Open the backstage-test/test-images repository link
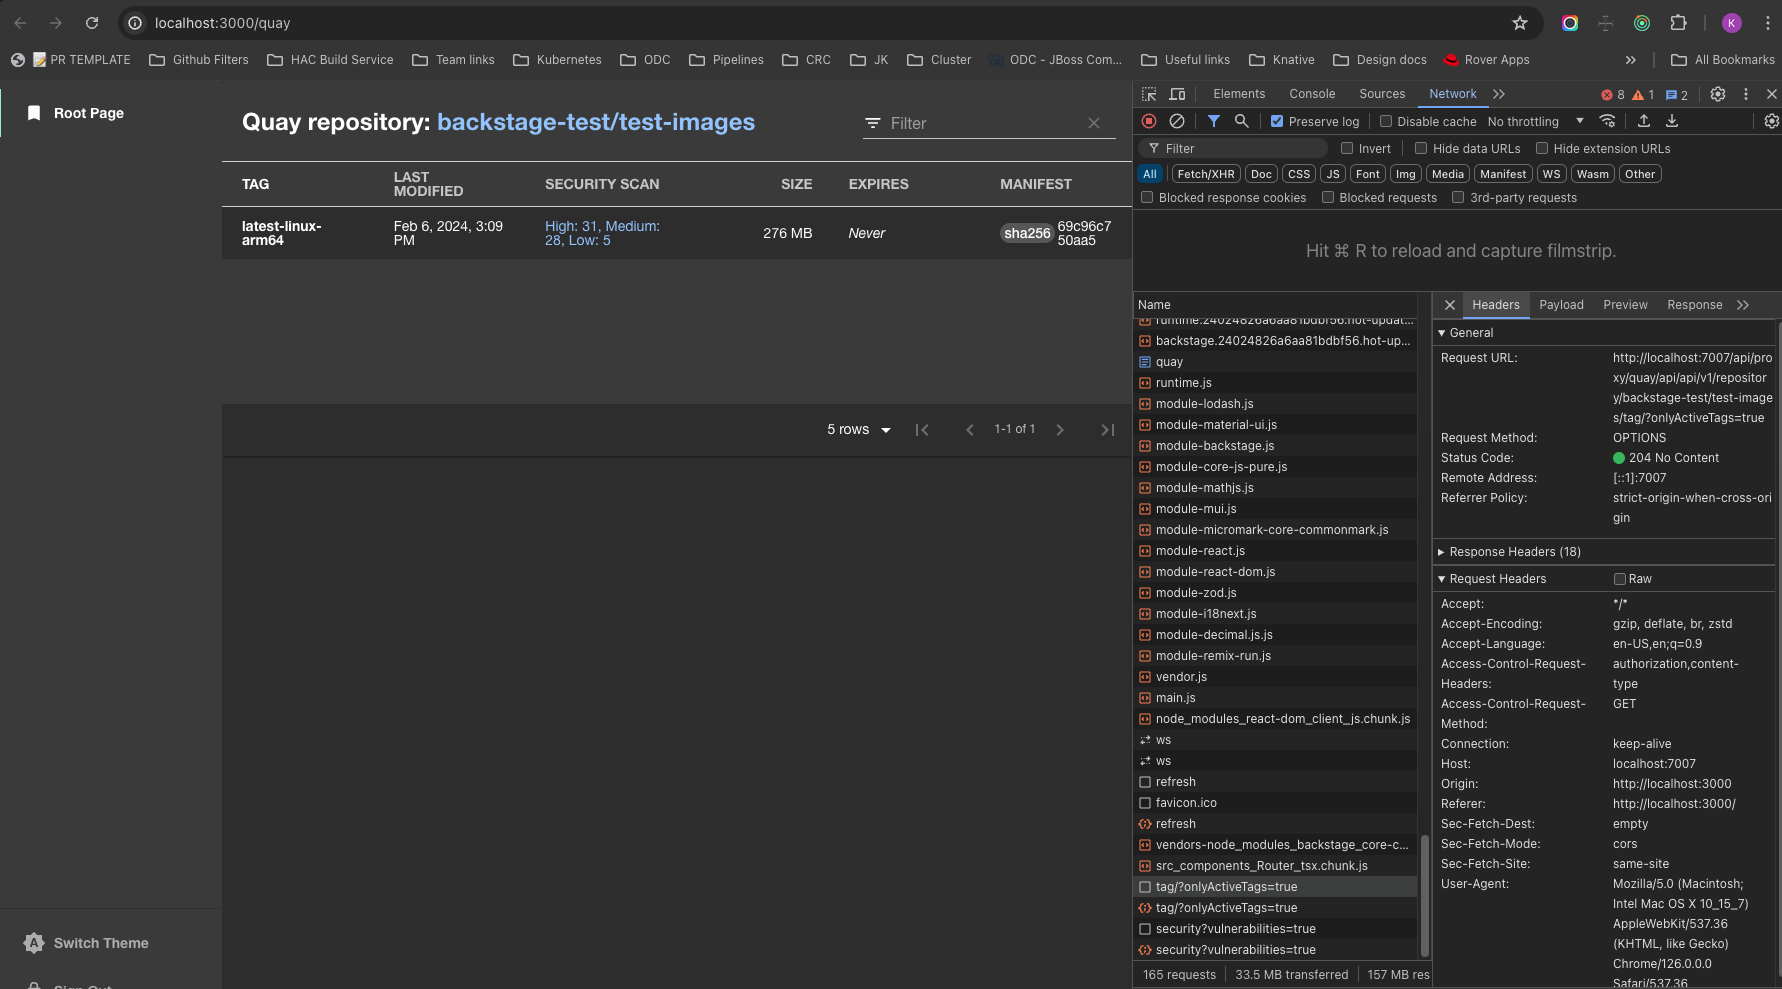 (x=596, y=122)
